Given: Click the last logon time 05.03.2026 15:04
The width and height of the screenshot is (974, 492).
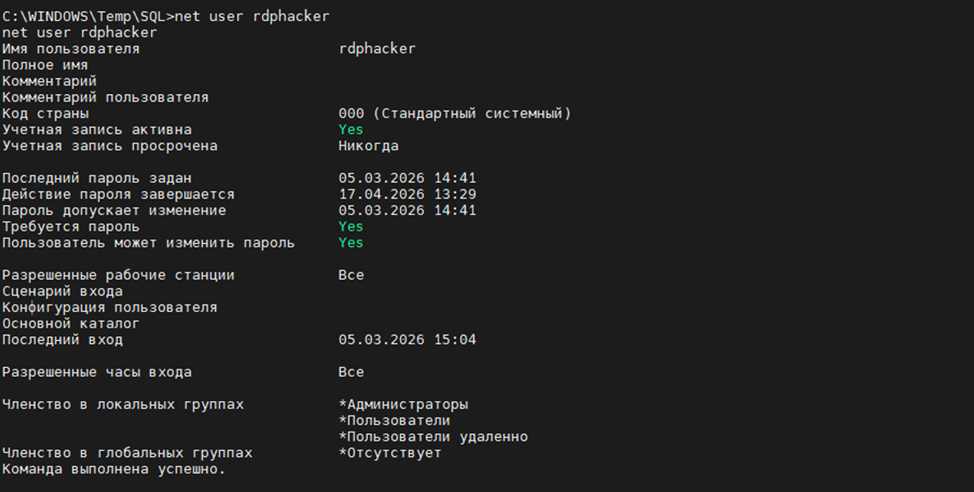Looking at the screenshot, I should (407, 339).
